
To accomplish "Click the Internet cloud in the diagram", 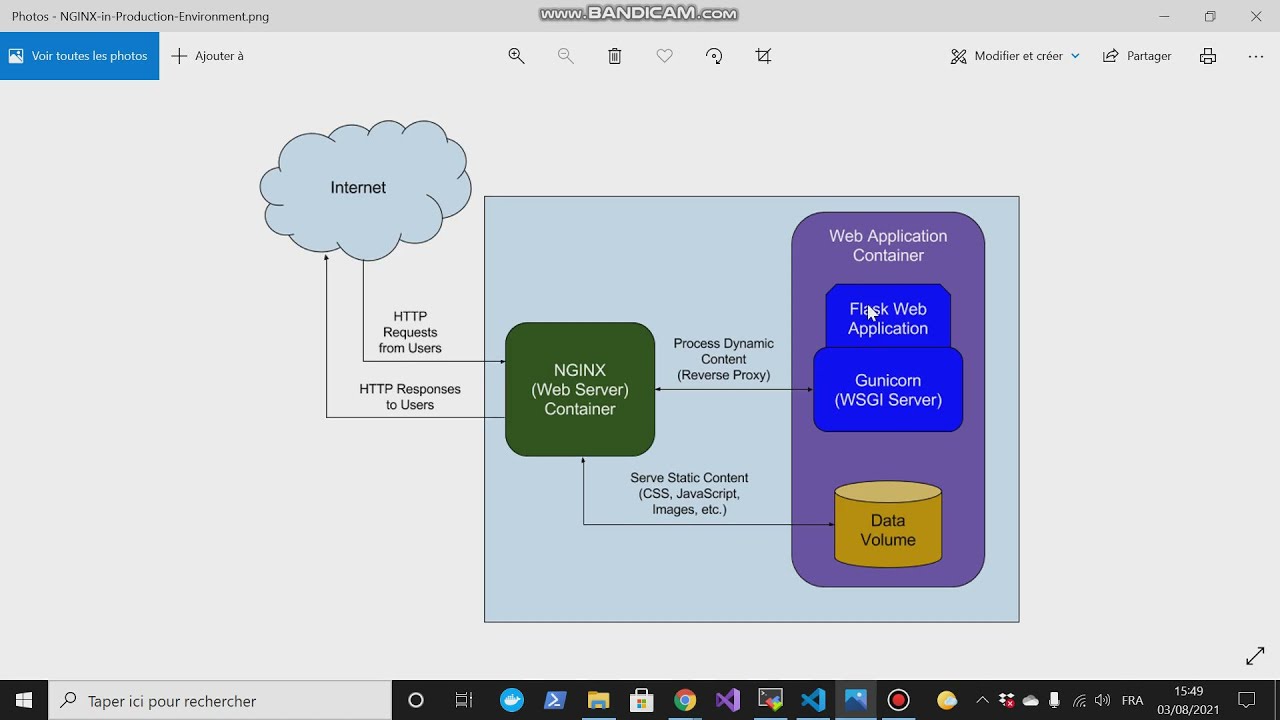I will [365, 189].
